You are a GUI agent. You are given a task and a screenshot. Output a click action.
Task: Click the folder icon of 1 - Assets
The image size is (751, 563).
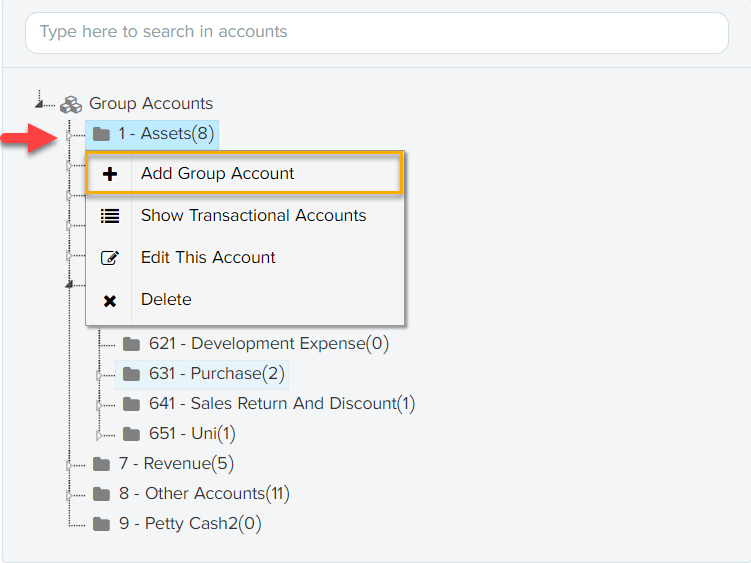point(101,134)
